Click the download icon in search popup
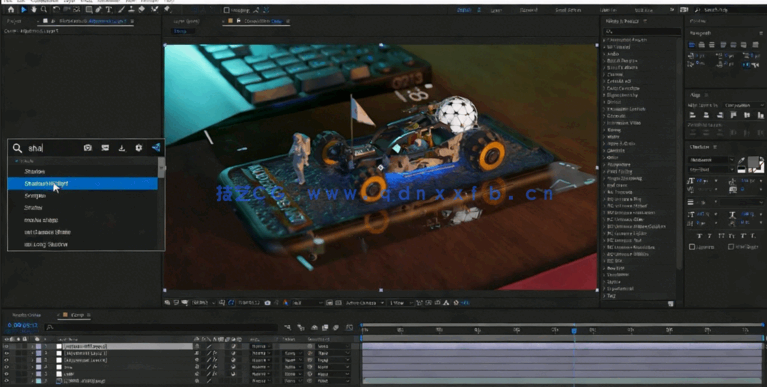The image size is (767, 387). coord(122,148)
